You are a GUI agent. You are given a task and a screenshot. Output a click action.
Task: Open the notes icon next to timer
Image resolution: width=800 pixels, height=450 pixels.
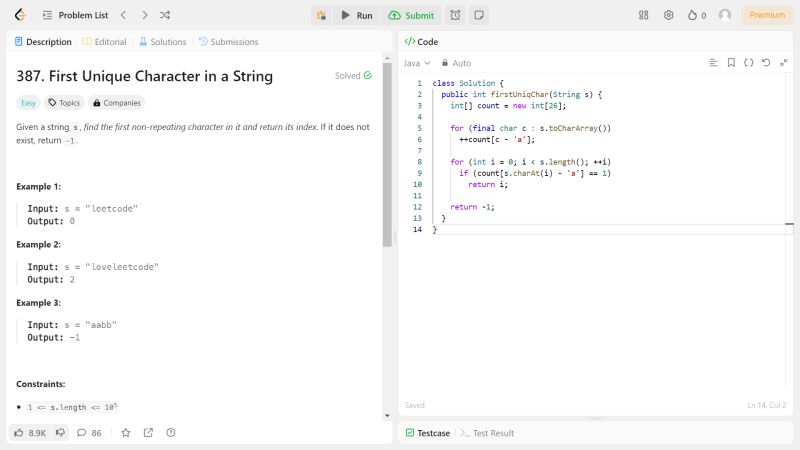coord(479,15)
